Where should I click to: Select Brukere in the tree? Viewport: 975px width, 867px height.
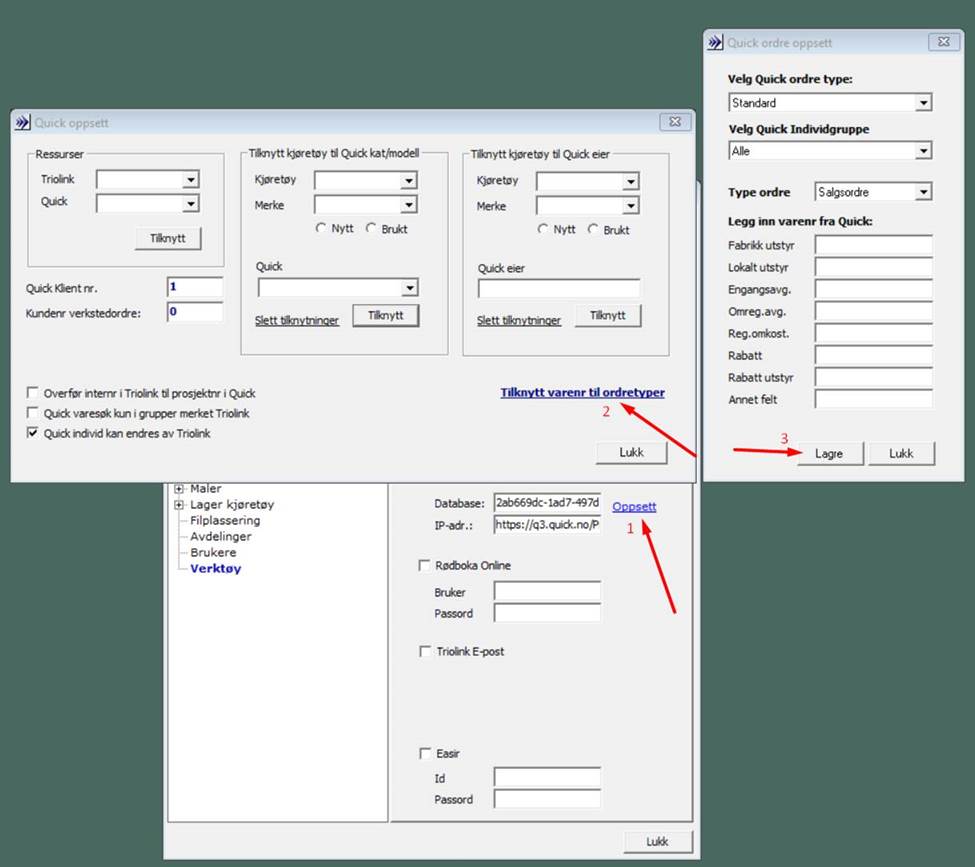[213, 552]
